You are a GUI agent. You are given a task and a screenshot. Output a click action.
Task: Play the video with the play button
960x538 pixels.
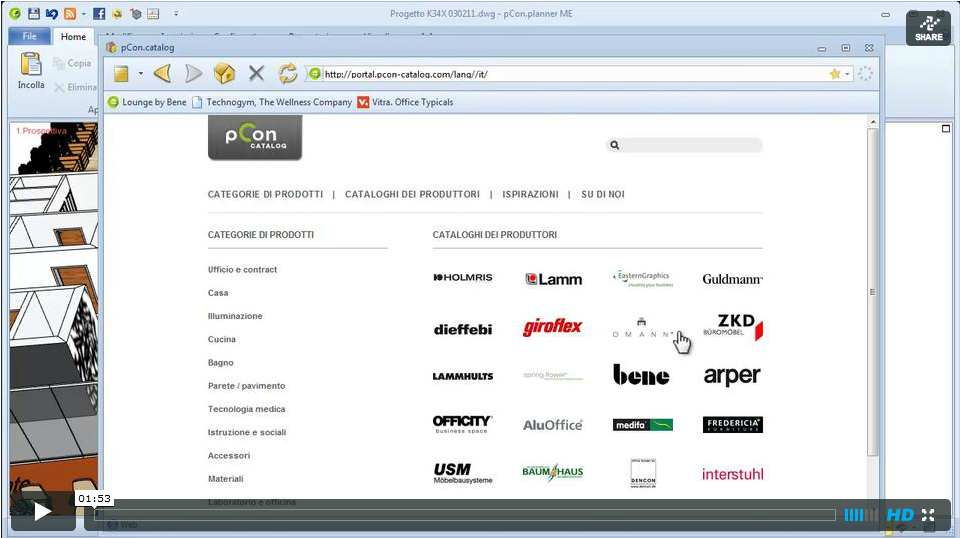(43, 512)
